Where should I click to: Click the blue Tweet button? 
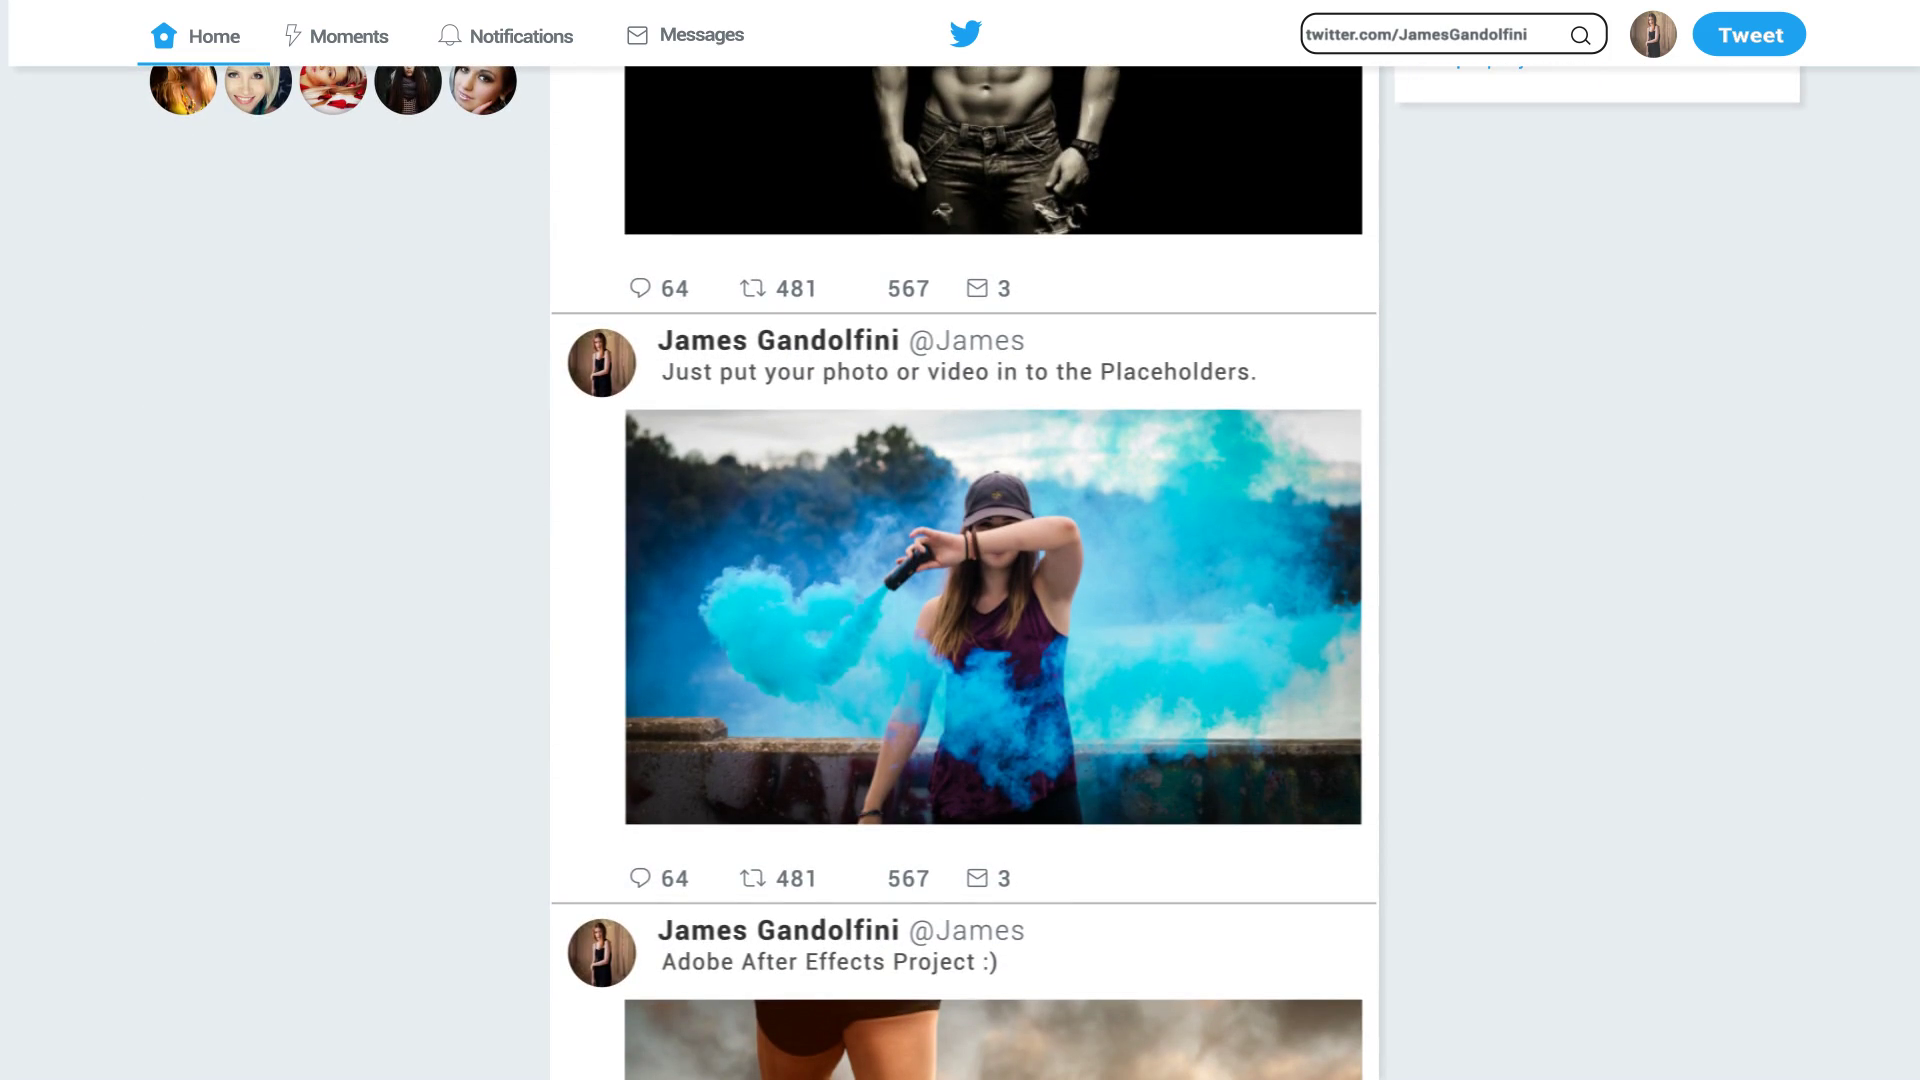pos(1749,35)
